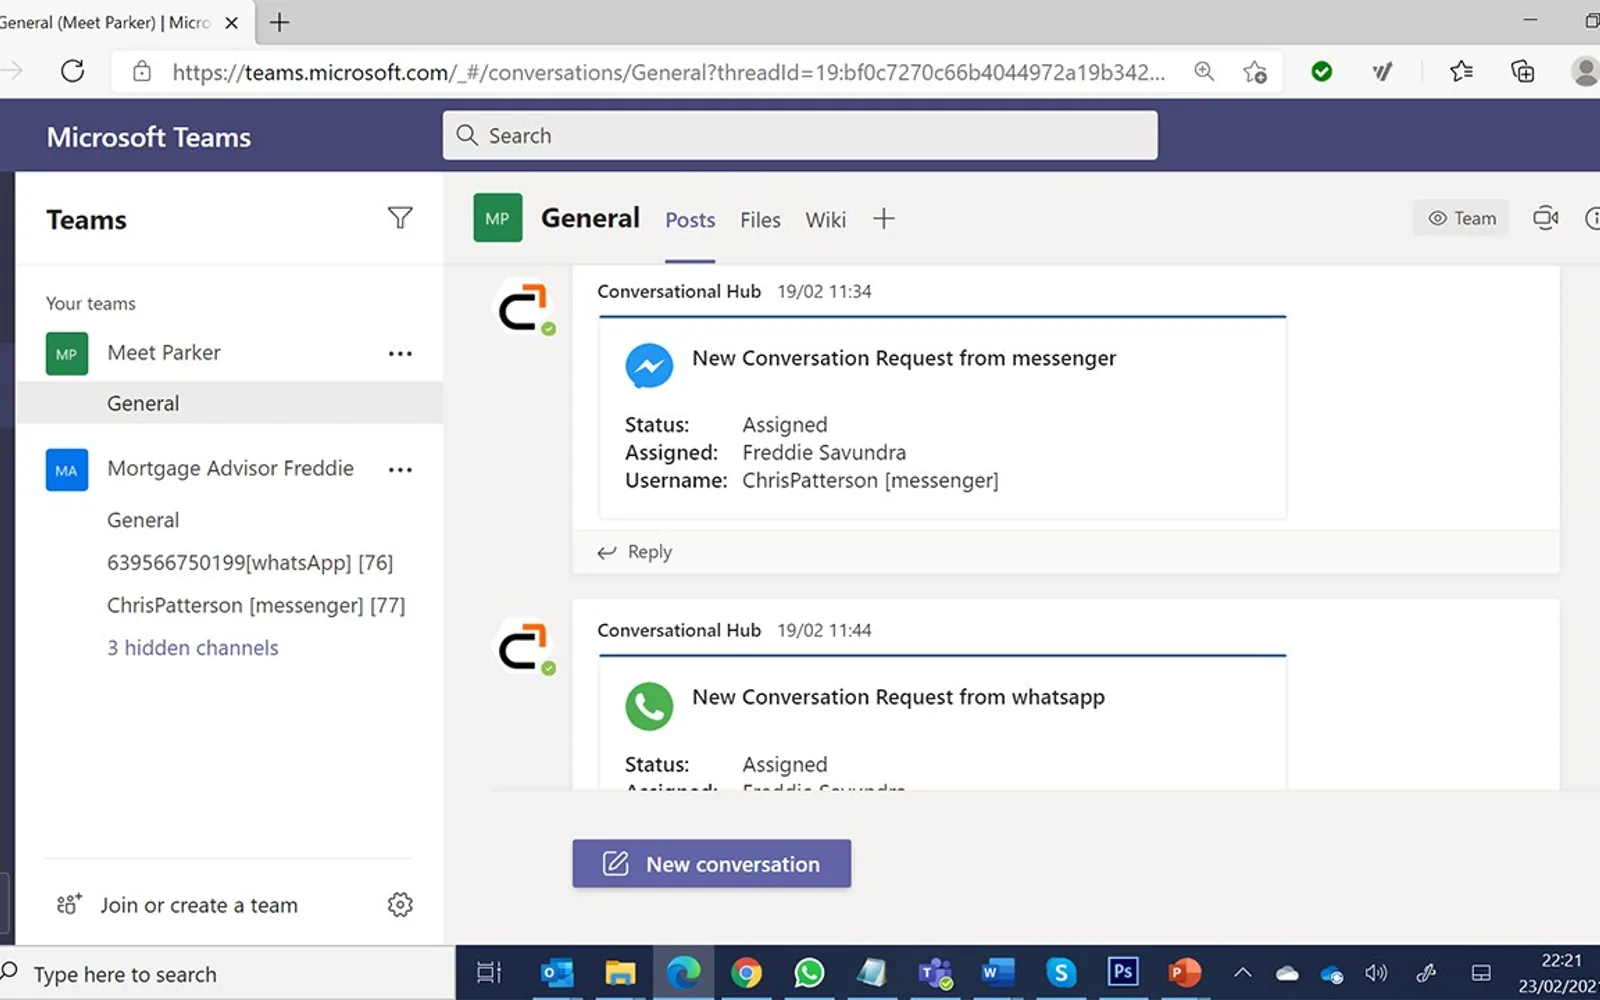Add this page to favorites star
Image resolution: width=1600 pixels, height=1000 pixels.
(x=1255, y=72)
